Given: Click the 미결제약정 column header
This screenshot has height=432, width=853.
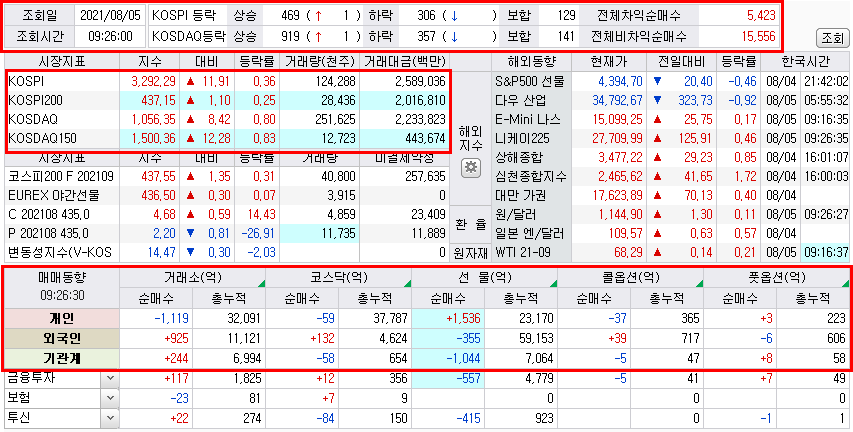Looking at the screenshot, I should point(405,158).
